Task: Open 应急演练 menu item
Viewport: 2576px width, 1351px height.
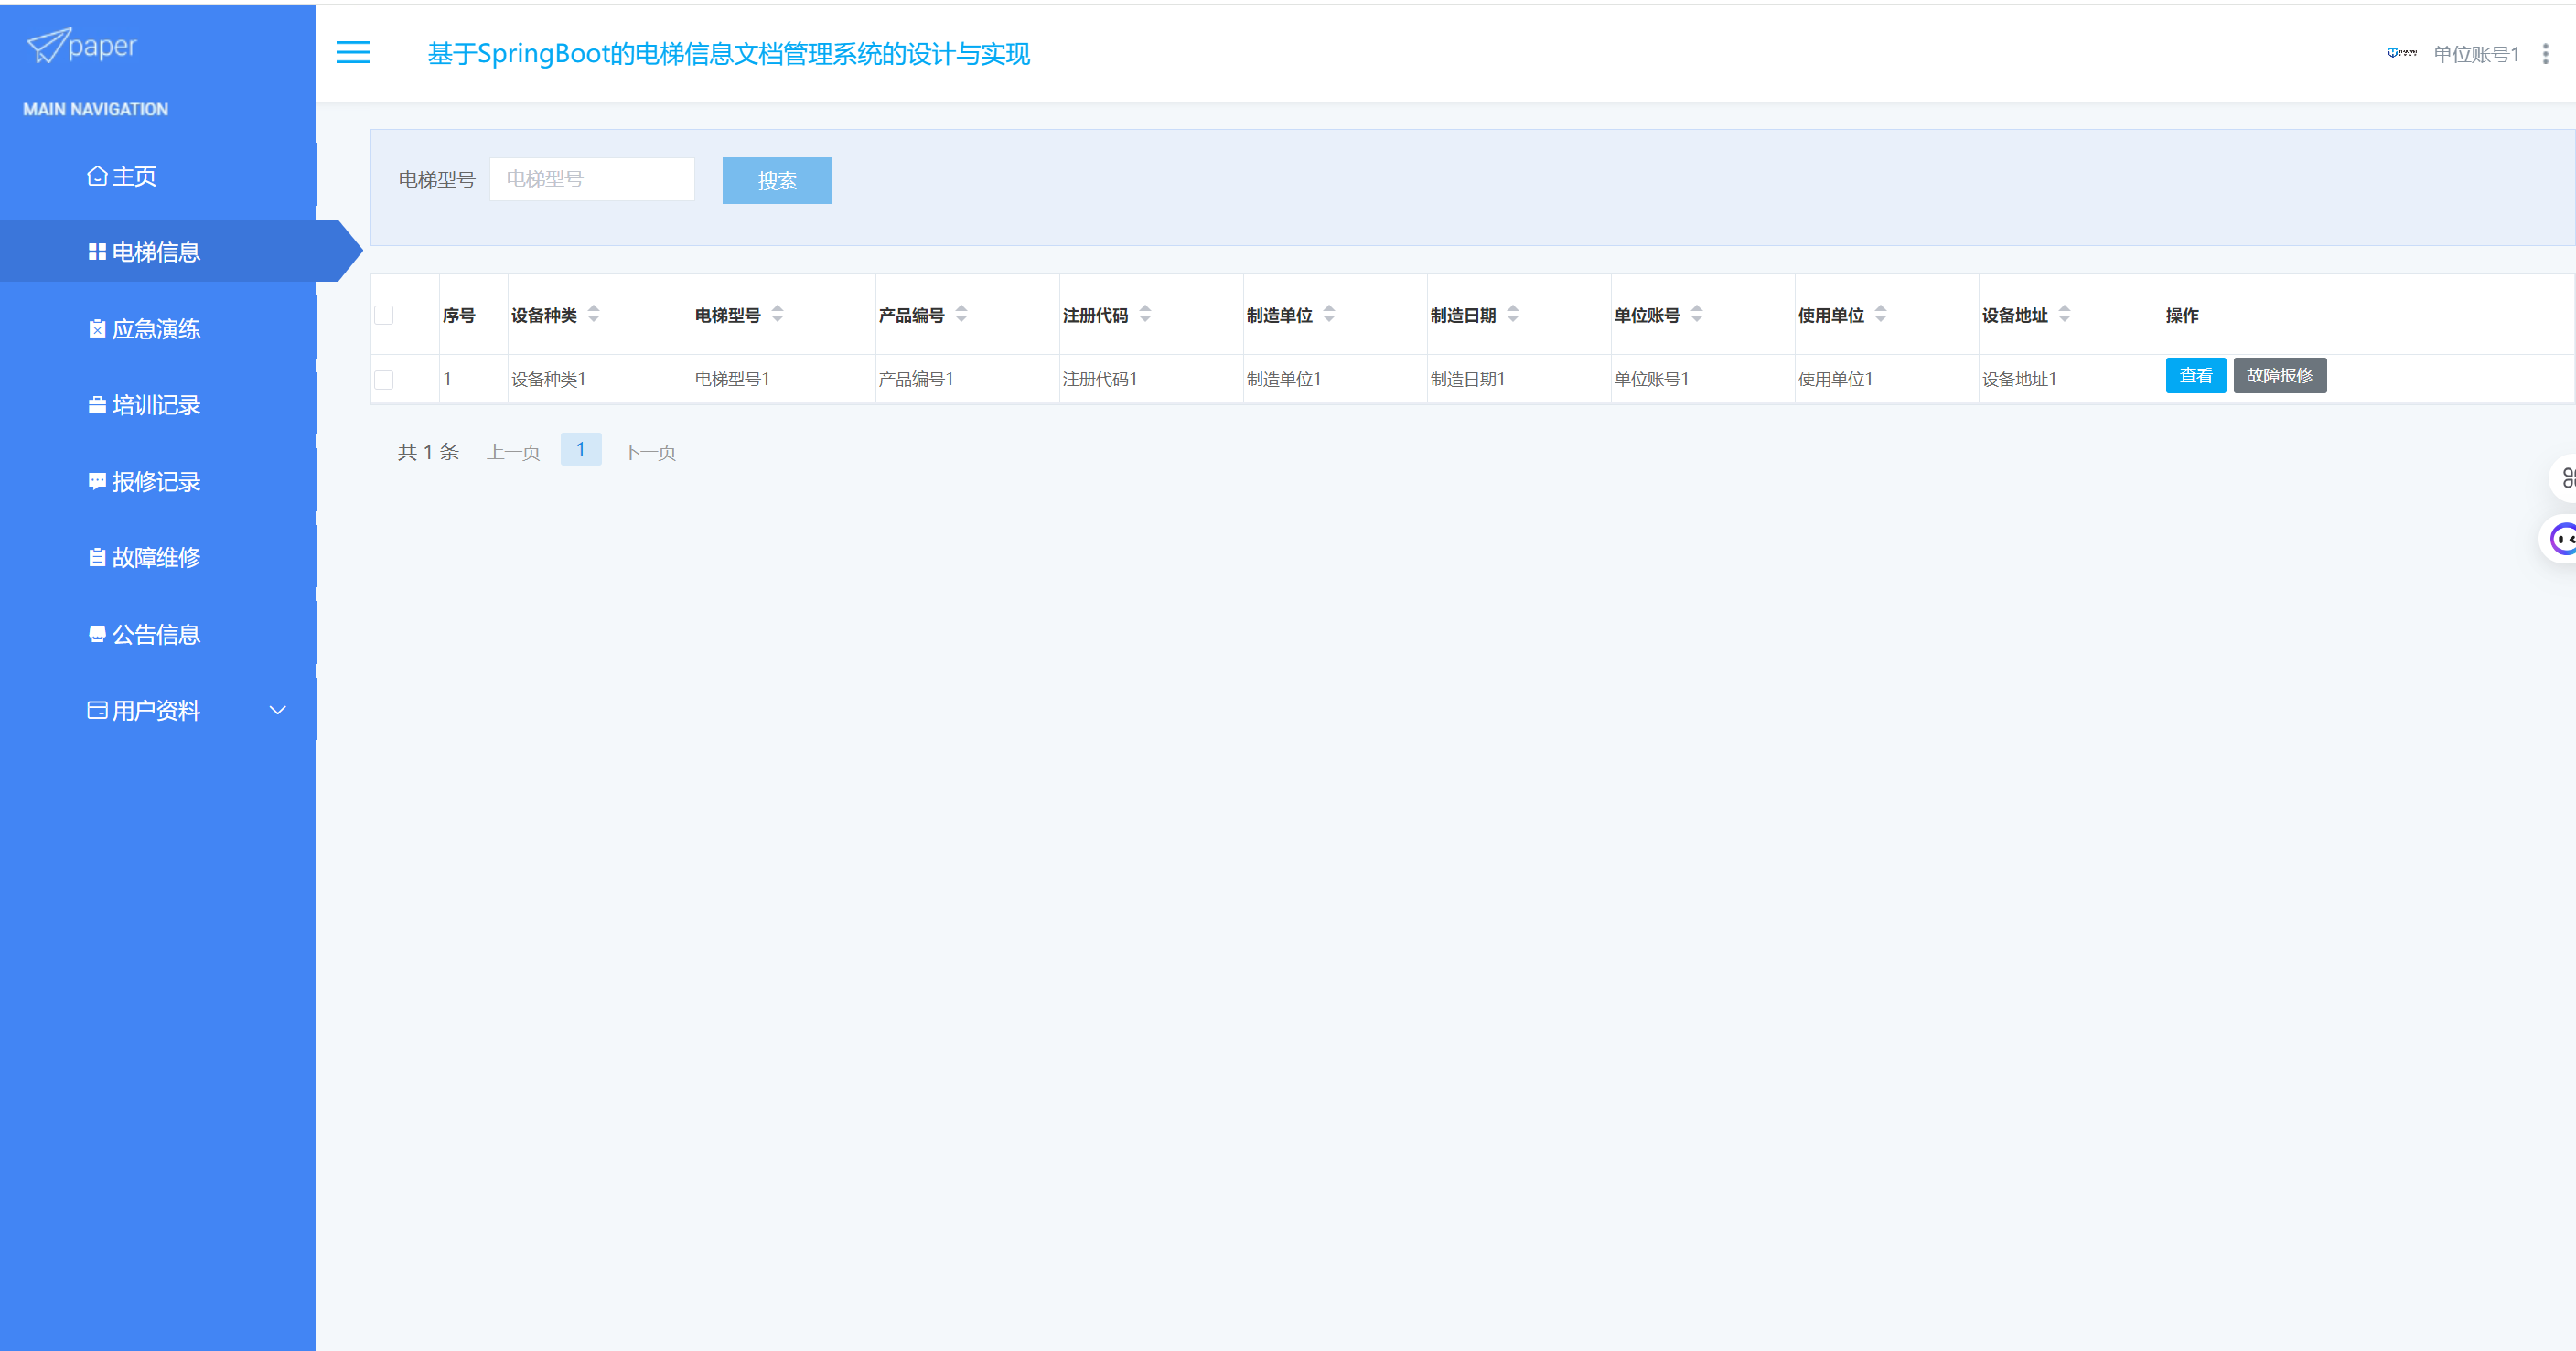Action: pos(145,329)
